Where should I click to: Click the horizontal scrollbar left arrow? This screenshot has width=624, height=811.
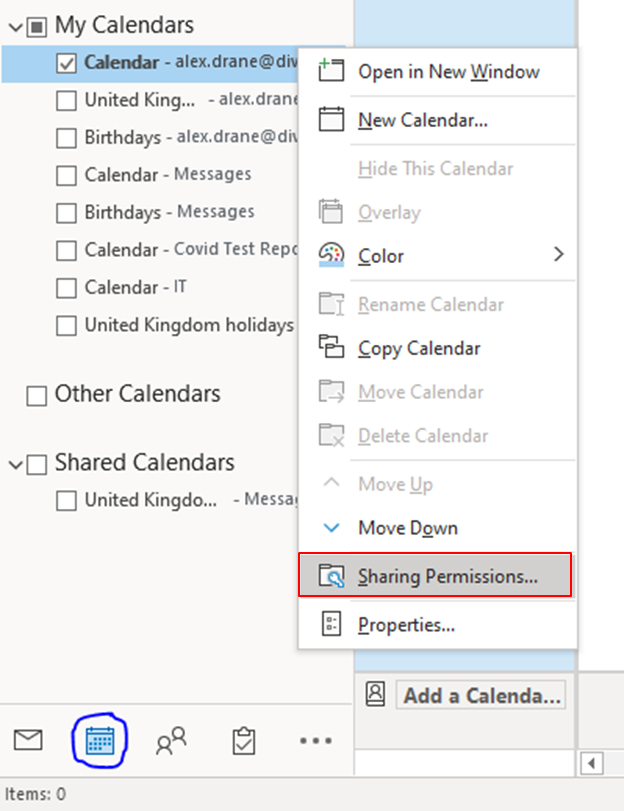593,764
